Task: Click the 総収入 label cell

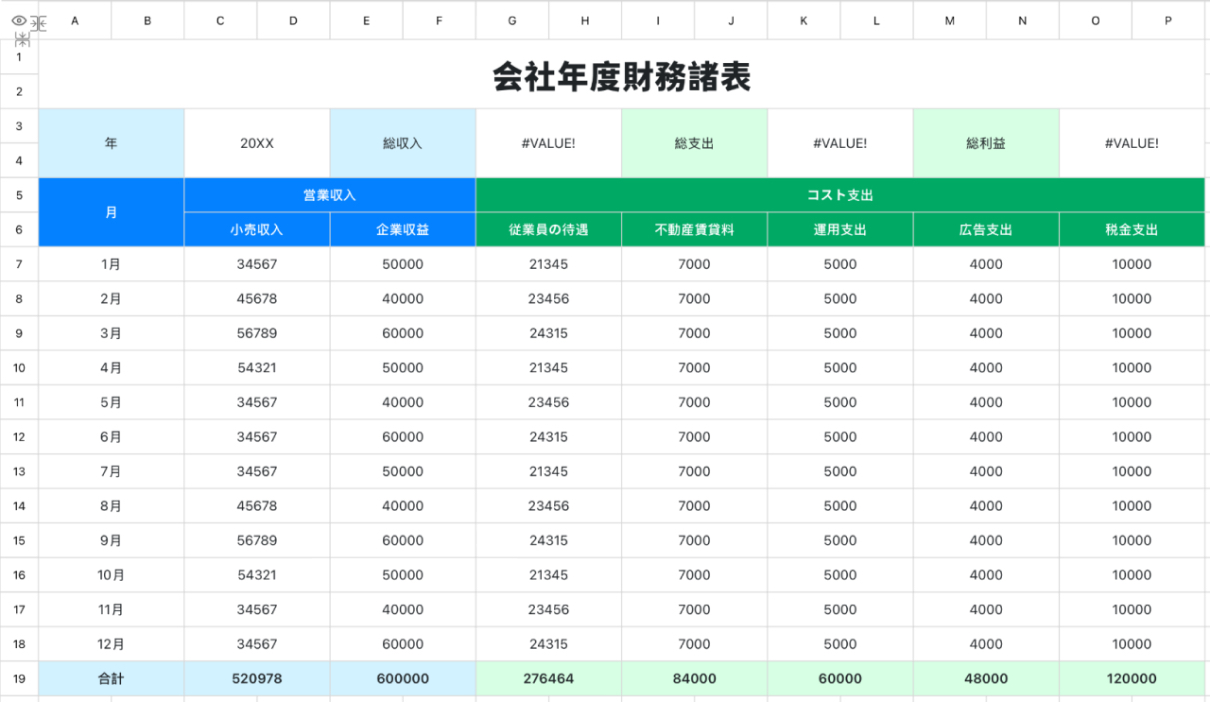Action: [403, 143]
